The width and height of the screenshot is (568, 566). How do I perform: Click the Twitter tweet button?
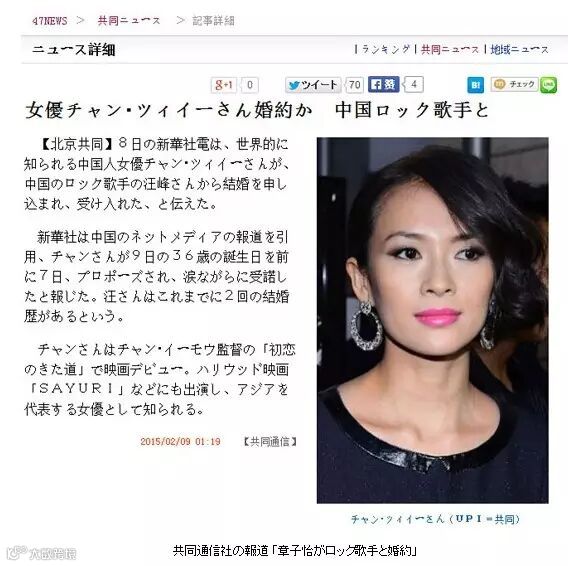313,85
